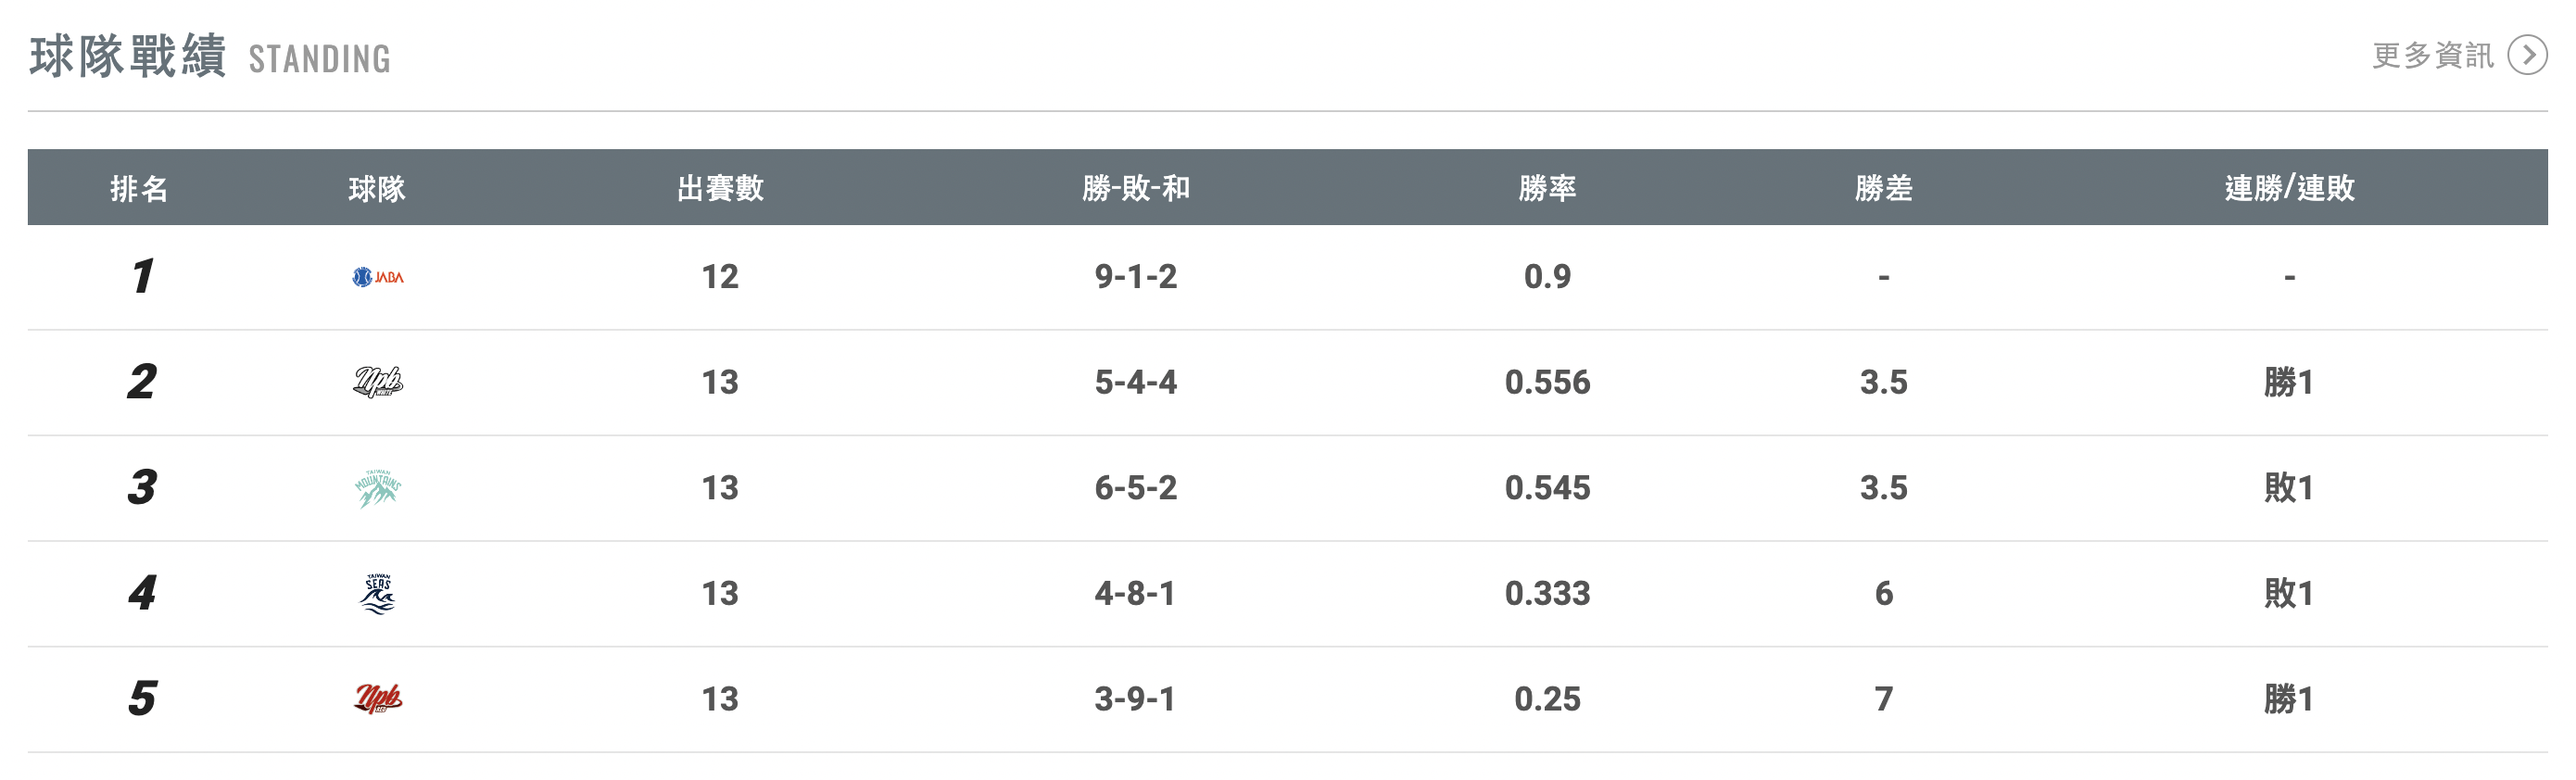Click the 排名 column header
2576x780 pixels.
(x=139, y=188)
